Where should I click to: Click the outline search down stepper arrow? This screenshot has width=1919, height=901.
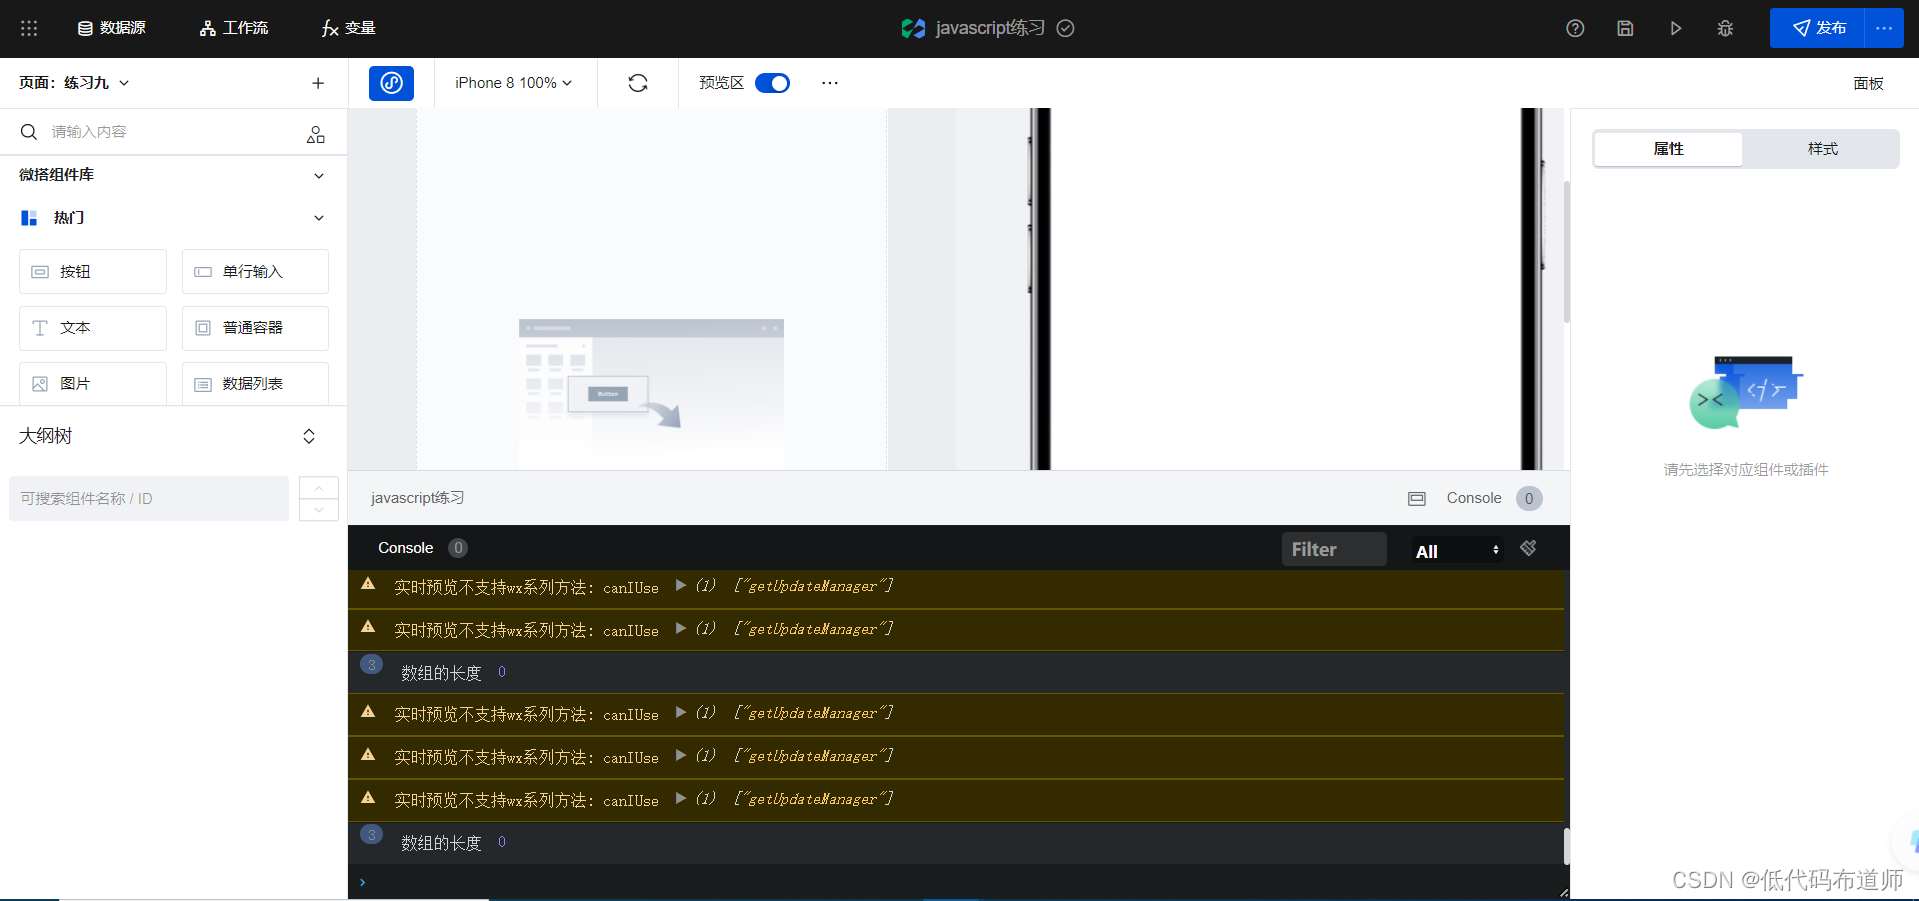[x=319, y=510]
